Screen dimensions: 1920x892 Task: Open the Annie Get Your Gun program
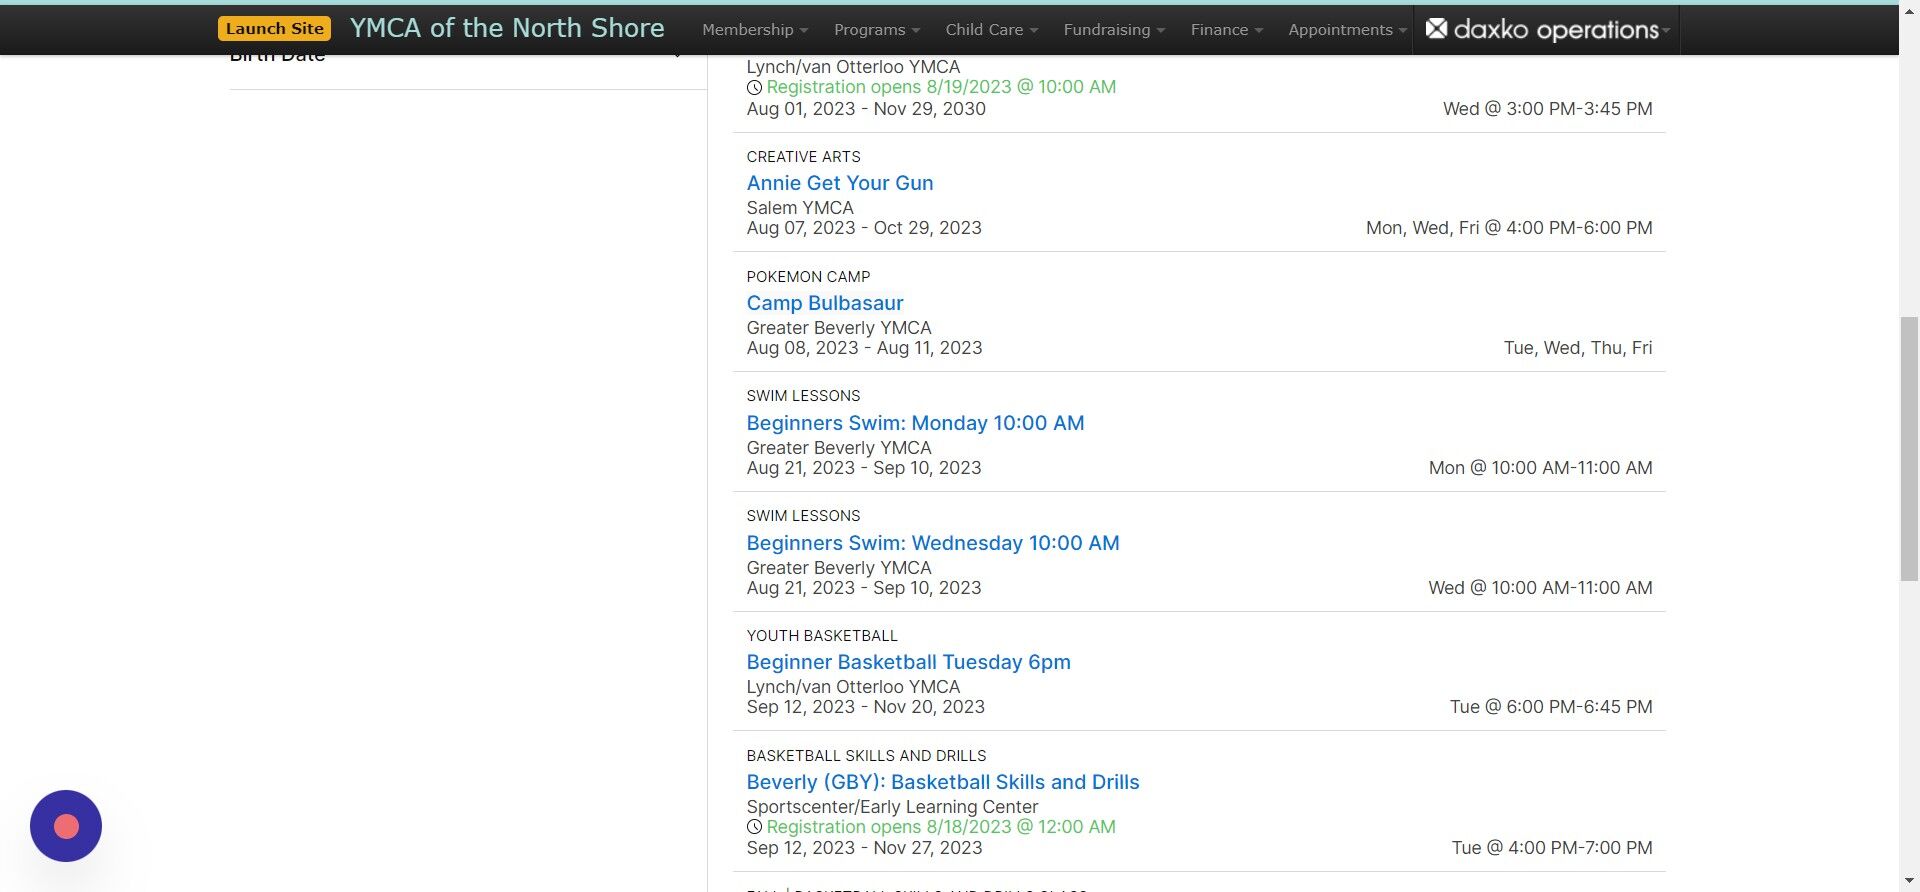tap(839, 183)
